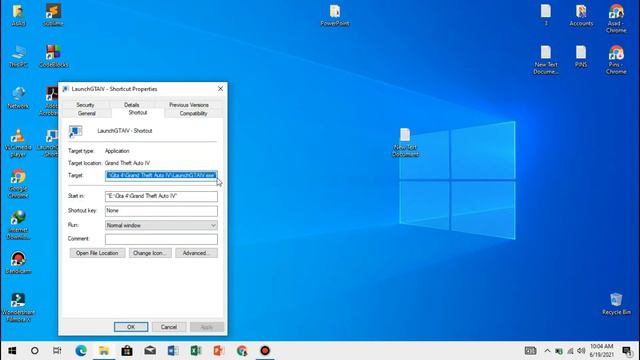Launch Microsoft Edge from taskbar
The image size is (640, 360).
point(81,351)
